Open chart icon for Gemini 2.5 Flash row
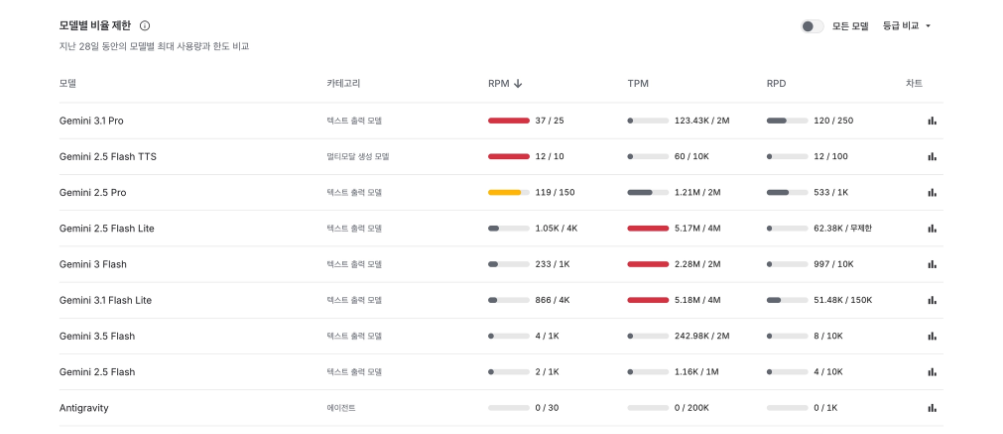Viewport: 1003px width, 434px height. click(932, 371)
